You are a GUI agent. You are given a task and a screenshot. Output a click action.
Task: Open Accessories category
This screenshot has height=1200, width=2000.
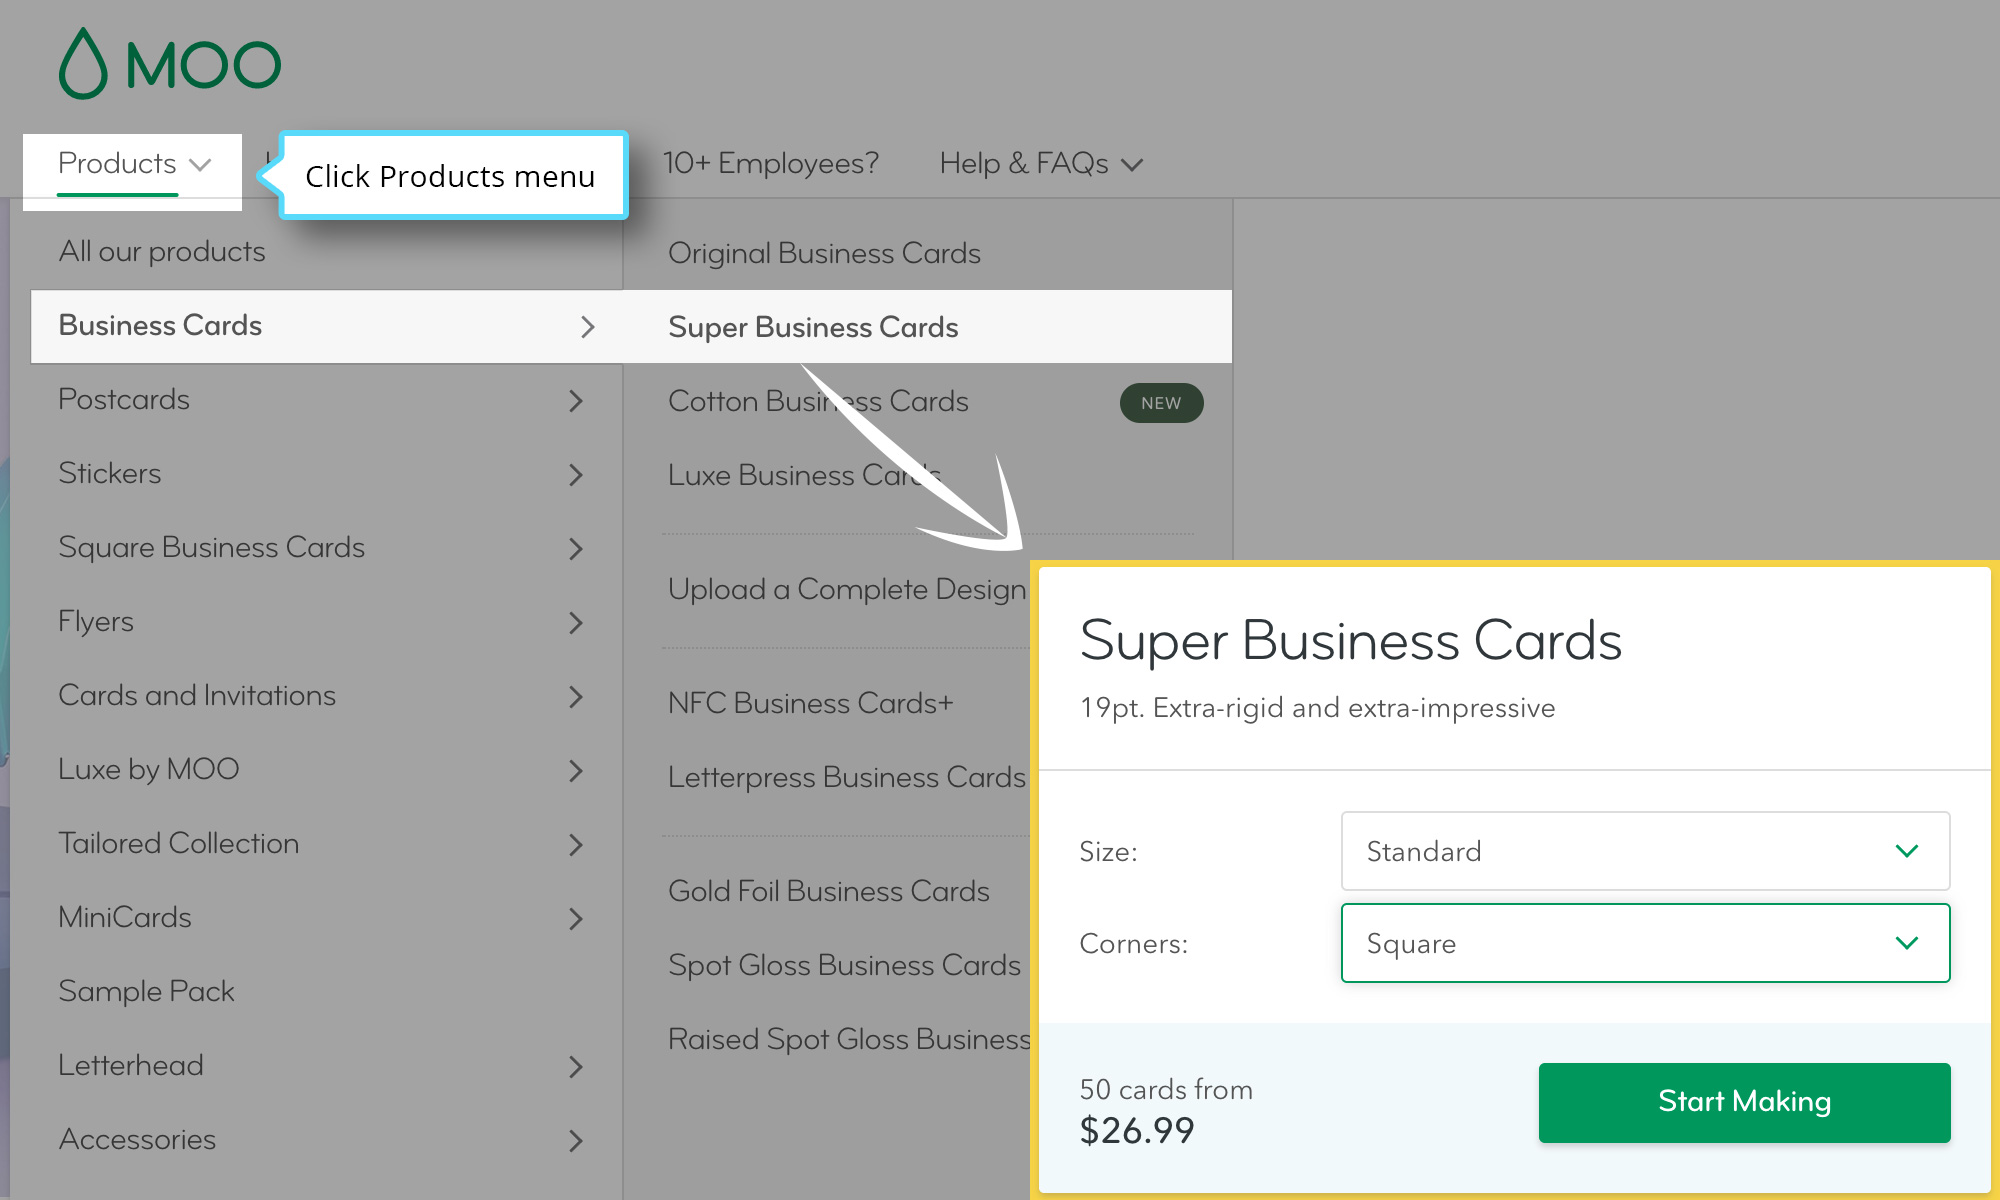pyautogui.click(x=137, y=1139)
